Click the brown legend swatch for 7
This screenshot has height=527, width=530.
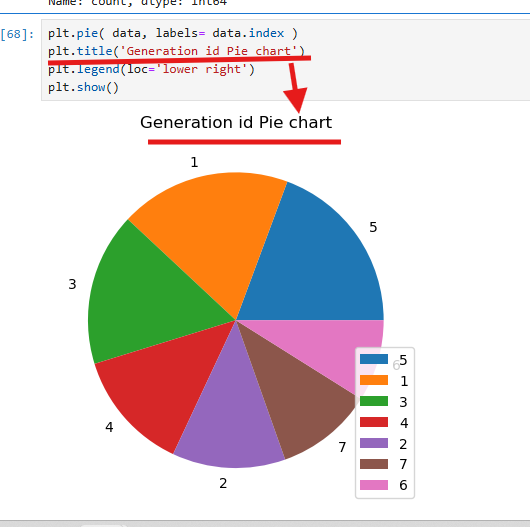374,464
